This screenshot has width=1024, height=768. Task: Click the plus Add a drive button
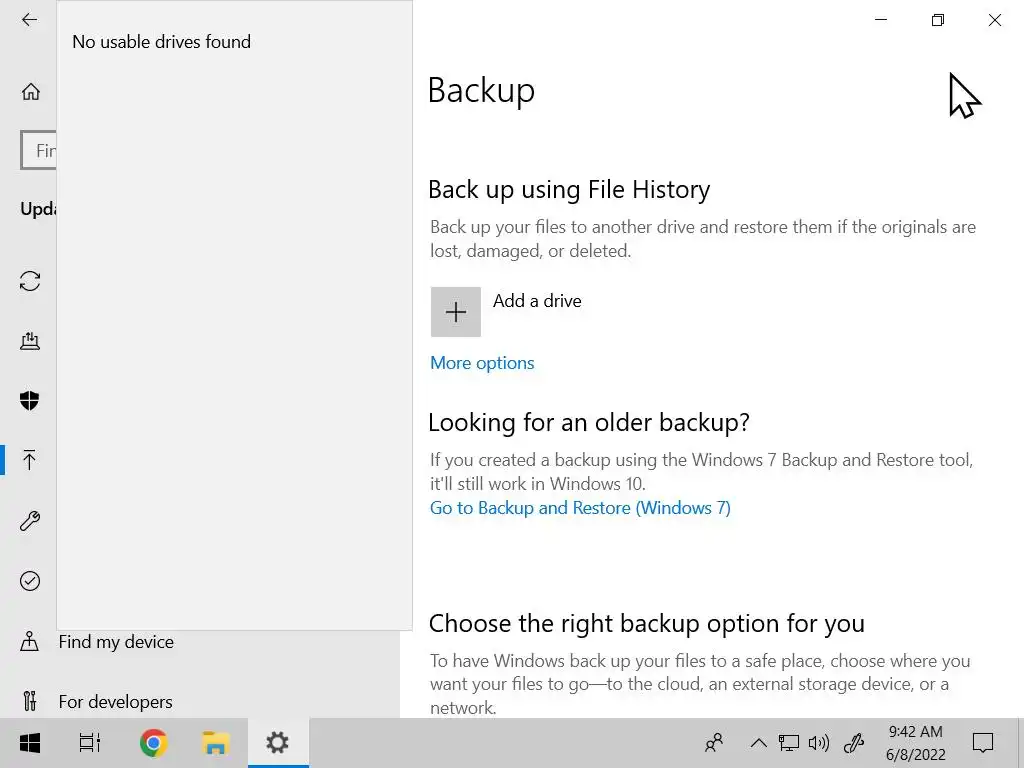456,312
